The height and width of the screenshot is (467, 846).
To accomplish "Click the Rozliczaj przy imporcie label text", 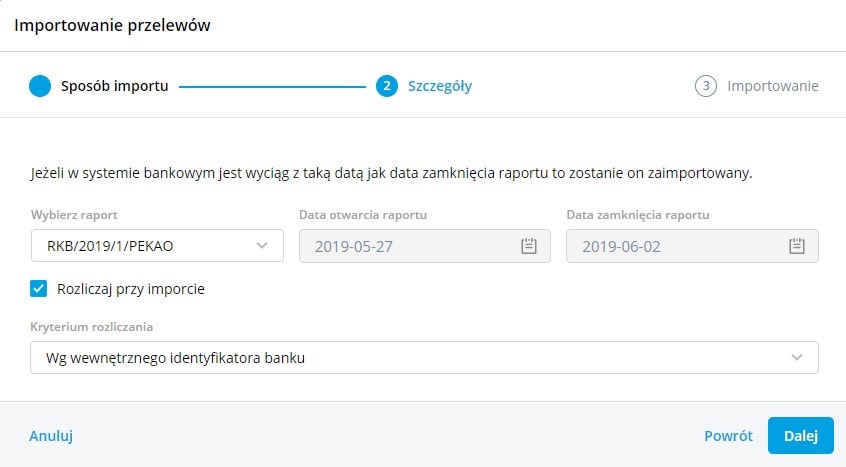I will point(131,289).
